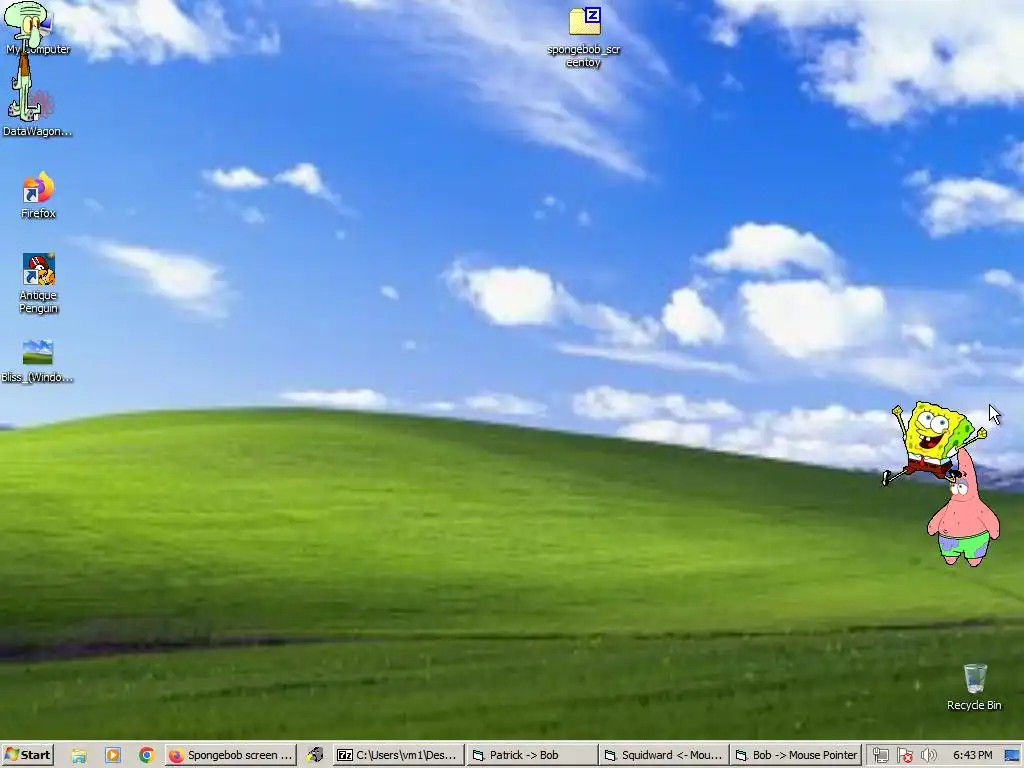Click the volume speaker tray icon
Viewport: 1024px width, 768px height.
tap(929, 756)
